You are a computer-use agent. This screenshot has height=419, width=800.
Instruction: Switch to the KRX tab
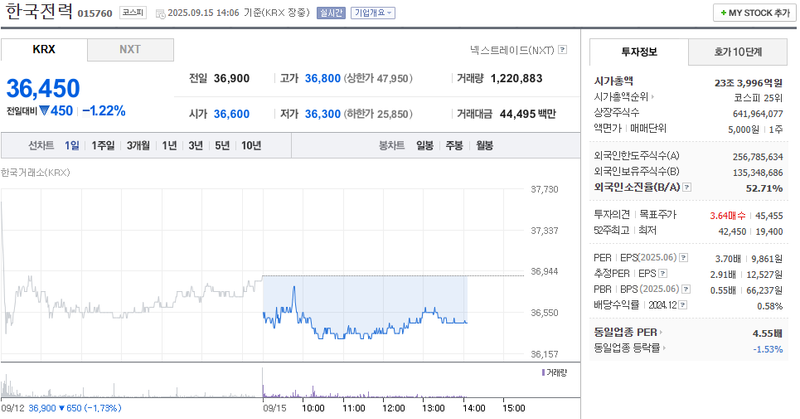[x=44, y=50]
